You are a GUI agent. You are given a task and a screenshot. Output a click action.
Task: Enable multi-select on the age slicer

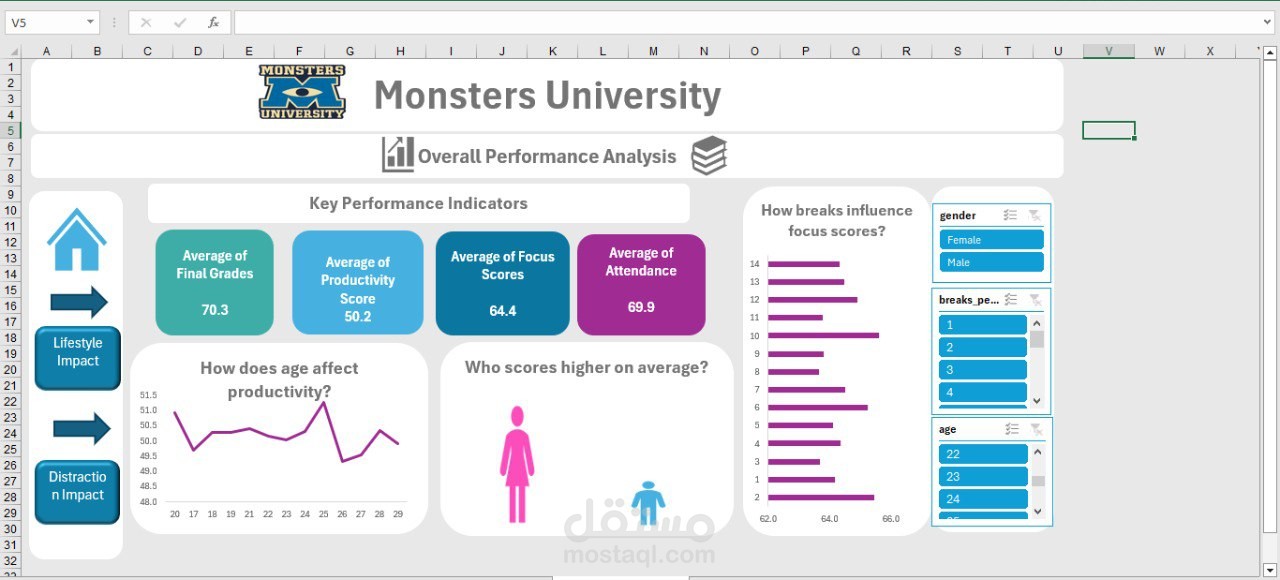coord(1012,429)
